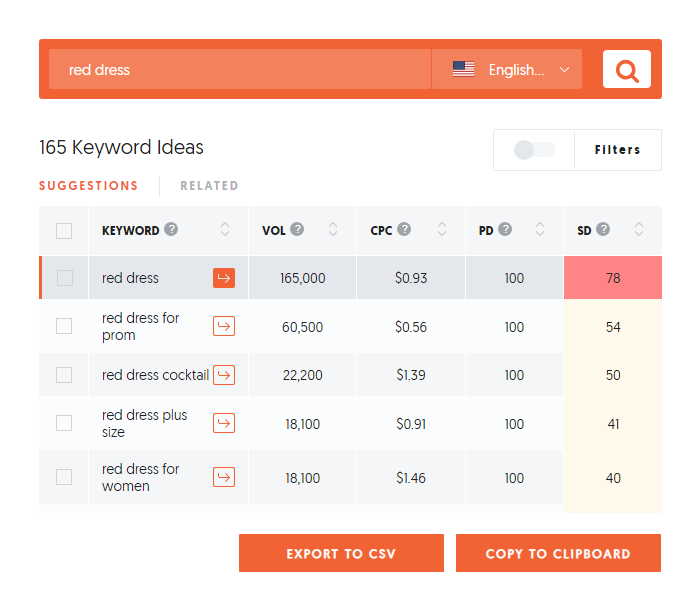696x595 pixels.
Task: Click the 'red dress plus size' arrow icon
Action: point(224,424)
